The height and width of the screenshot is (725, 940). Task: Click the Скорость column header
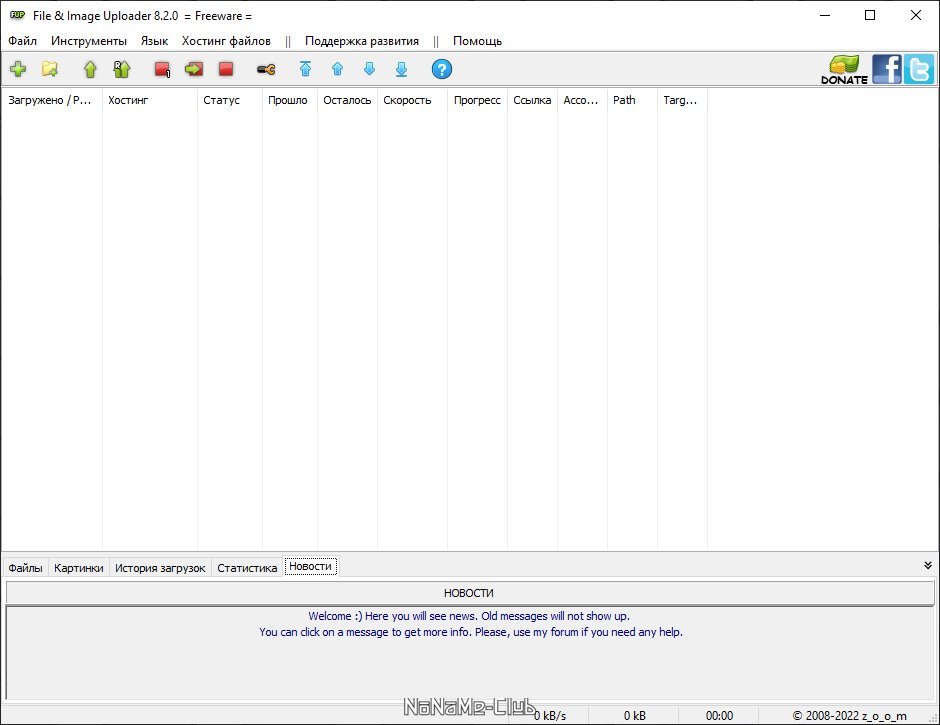[412, 100]
